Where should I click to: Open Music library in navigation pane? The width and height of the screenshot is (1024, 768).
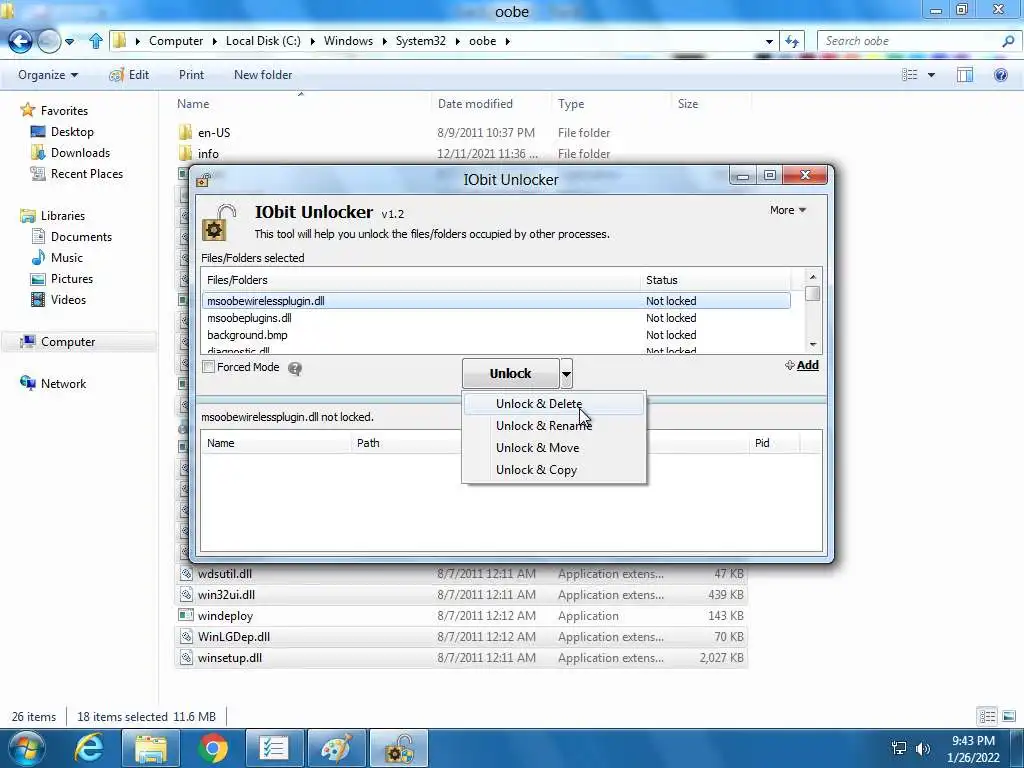click(67, 257)
